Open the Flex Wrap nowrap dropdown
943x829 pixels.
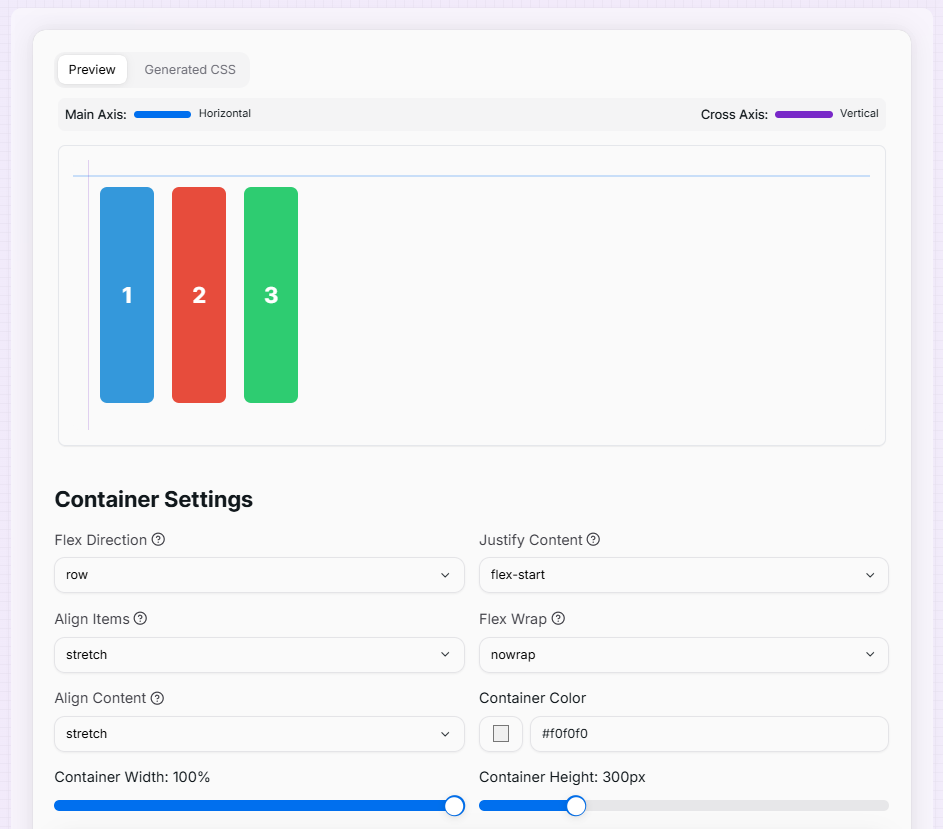(x=683, y=655)
